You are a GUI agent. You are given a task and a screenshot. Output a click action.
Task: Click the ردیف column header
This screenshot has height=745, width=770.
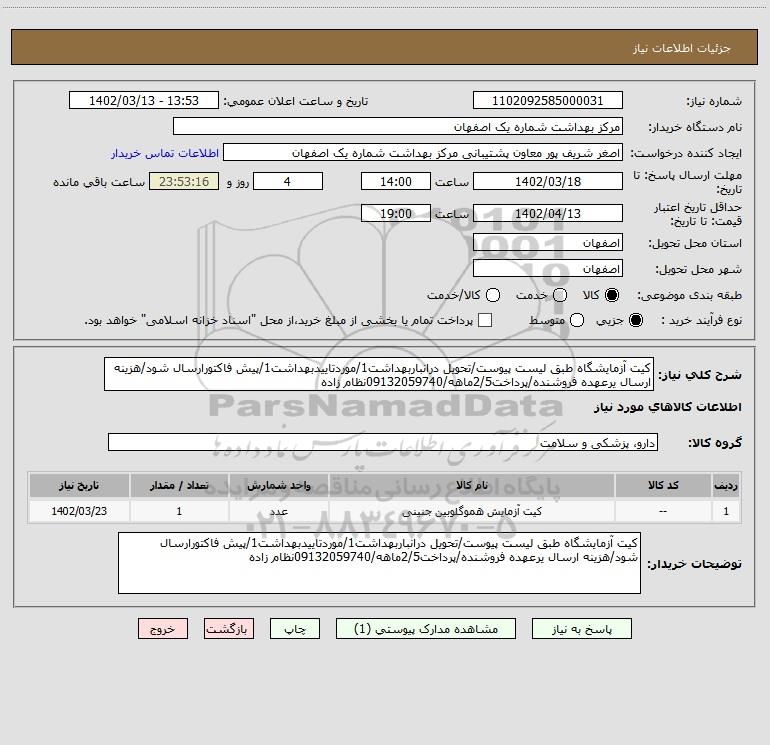(726, 486)
